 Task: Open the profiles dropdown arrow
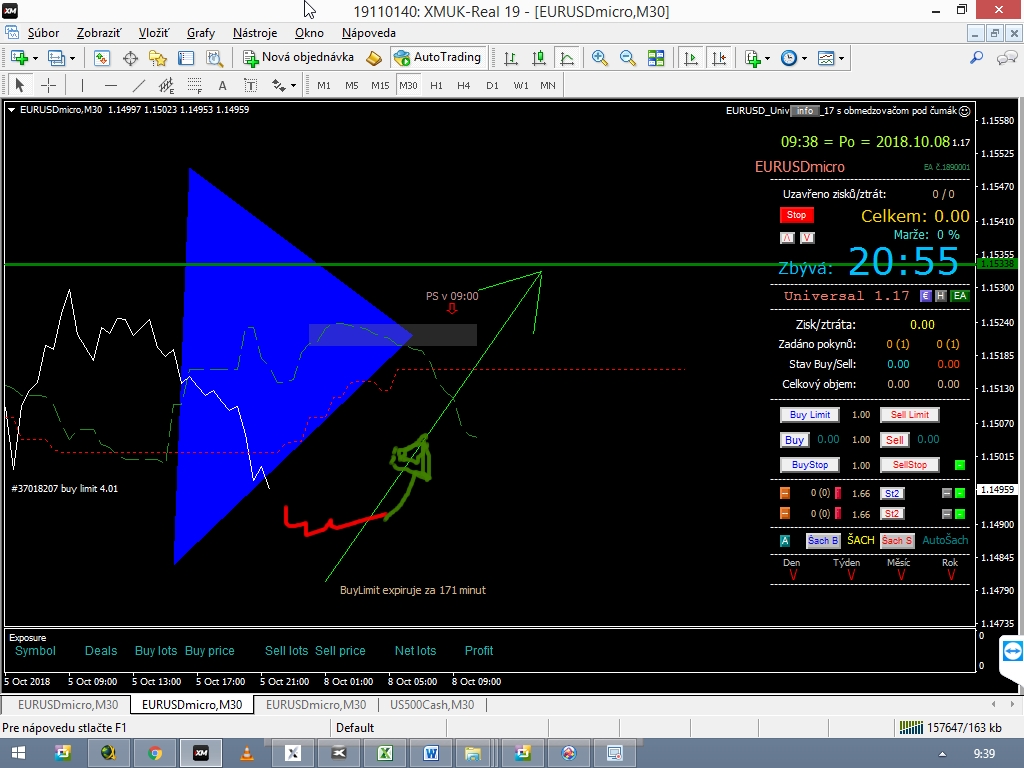coord(72,59)
